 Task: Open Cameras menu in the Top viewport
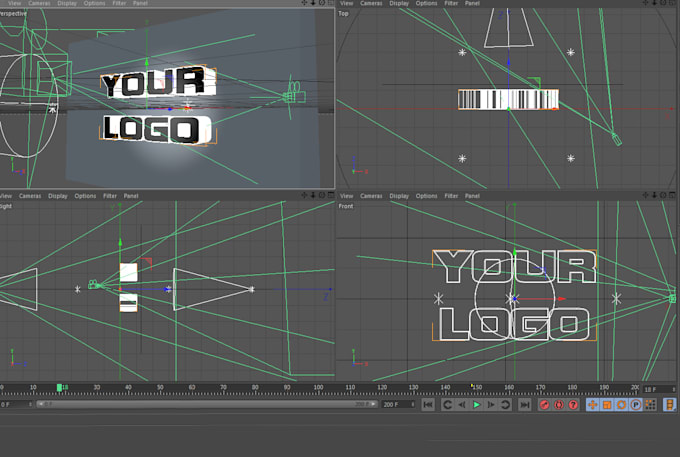pyautogui.click(x=371, y=3)
